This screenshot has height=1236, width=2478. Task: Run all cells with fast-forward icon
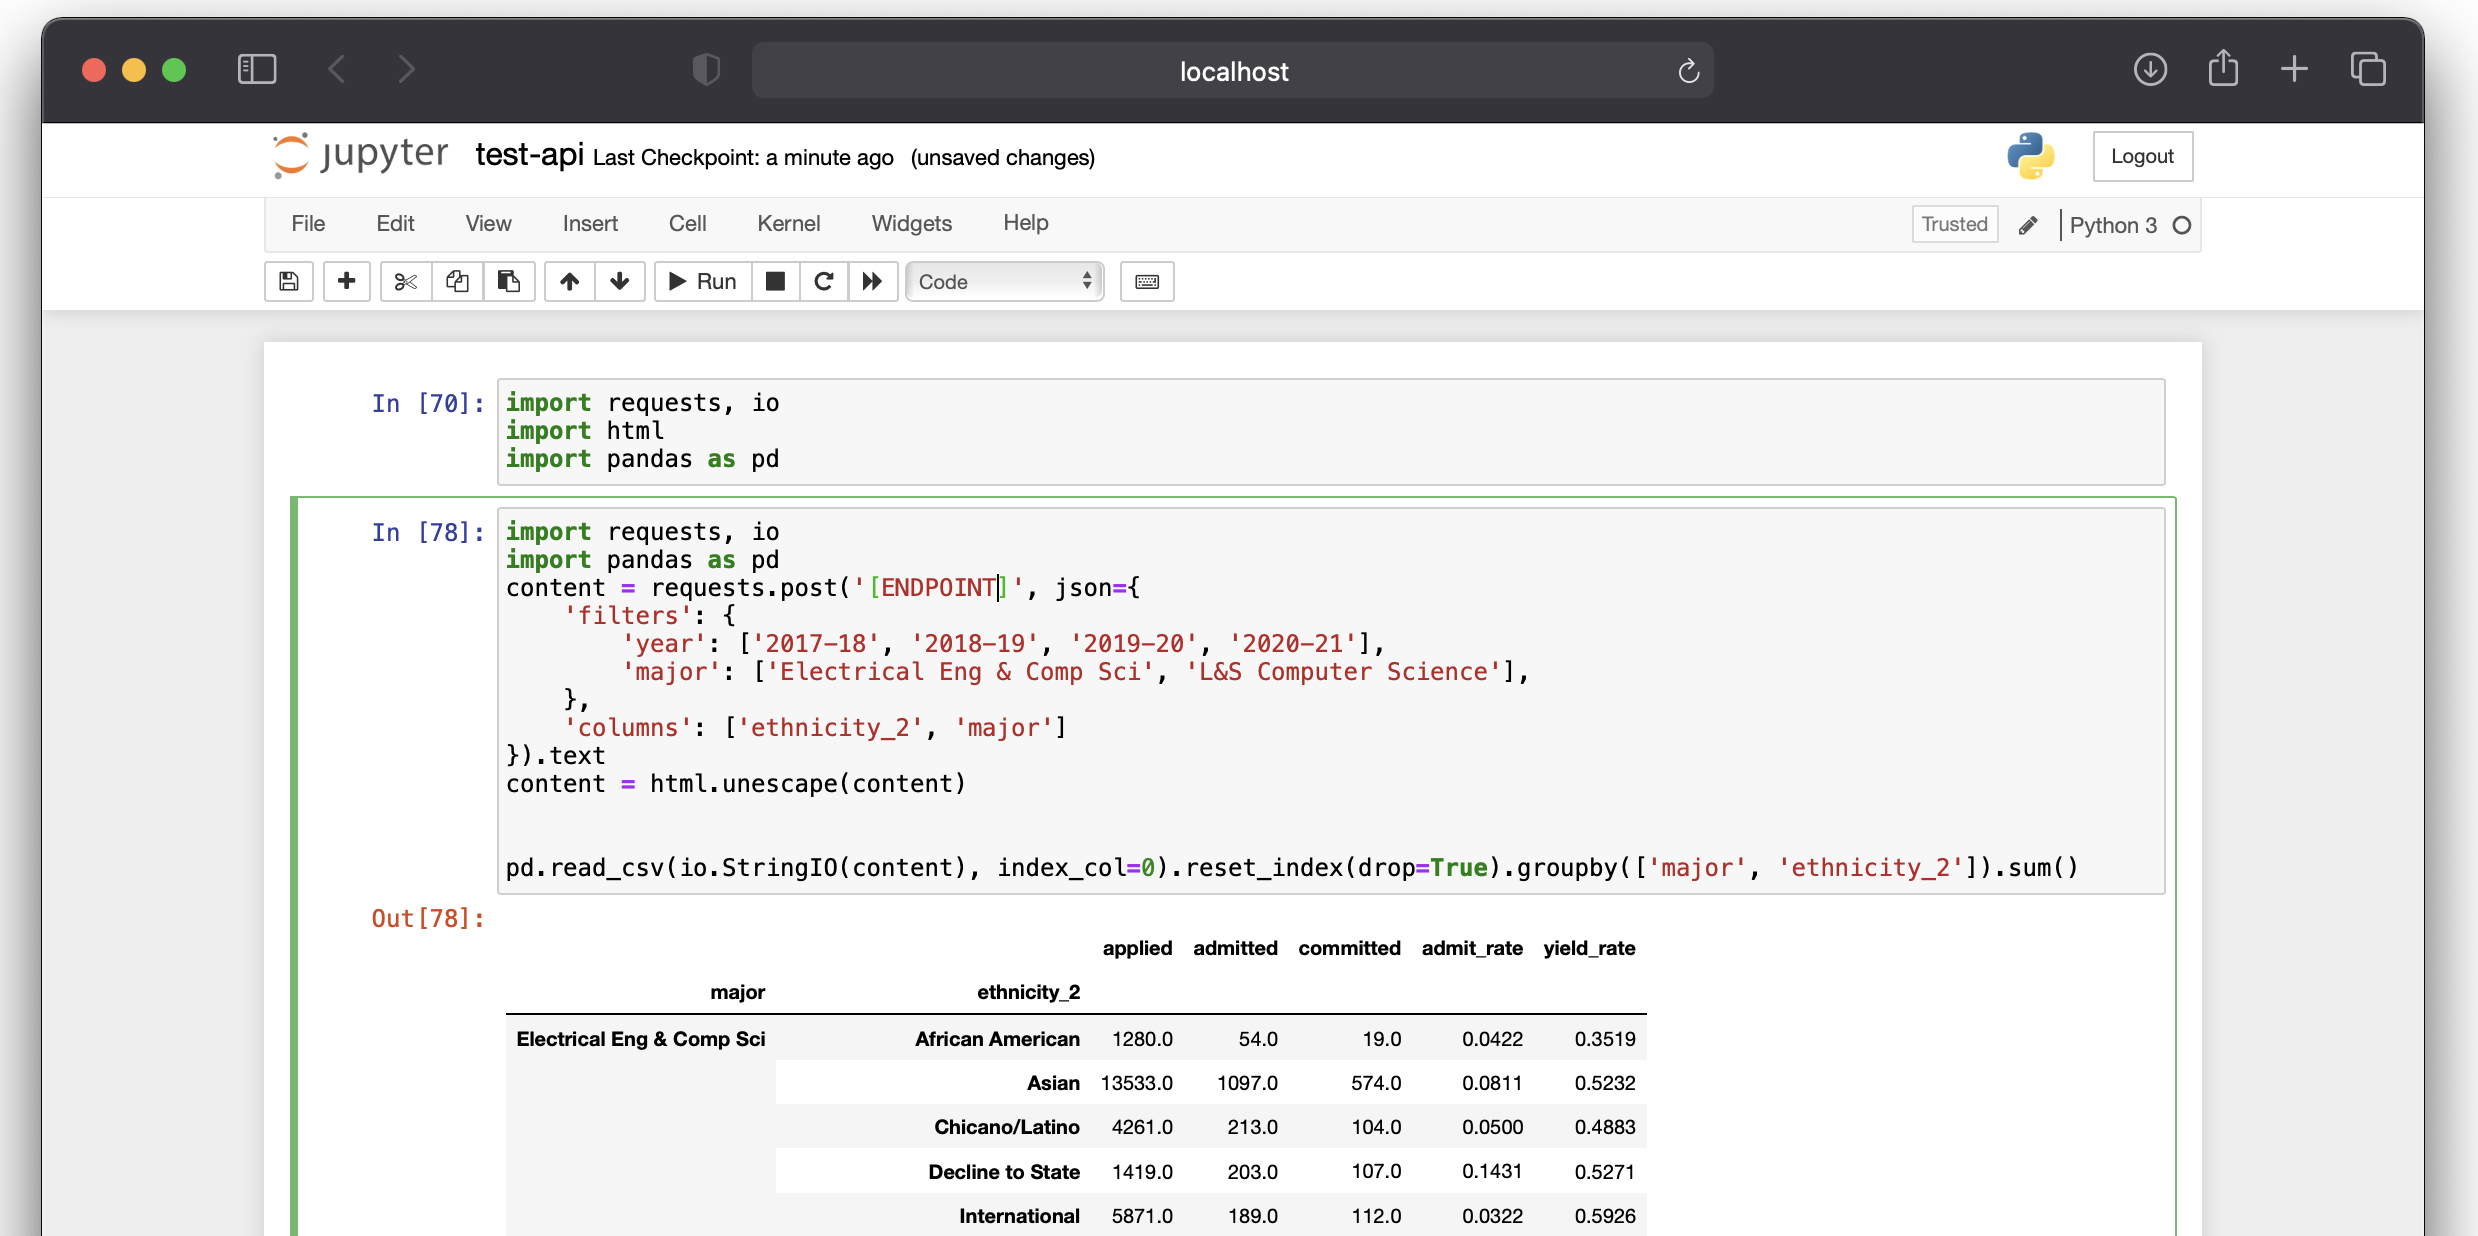(871, 281)
